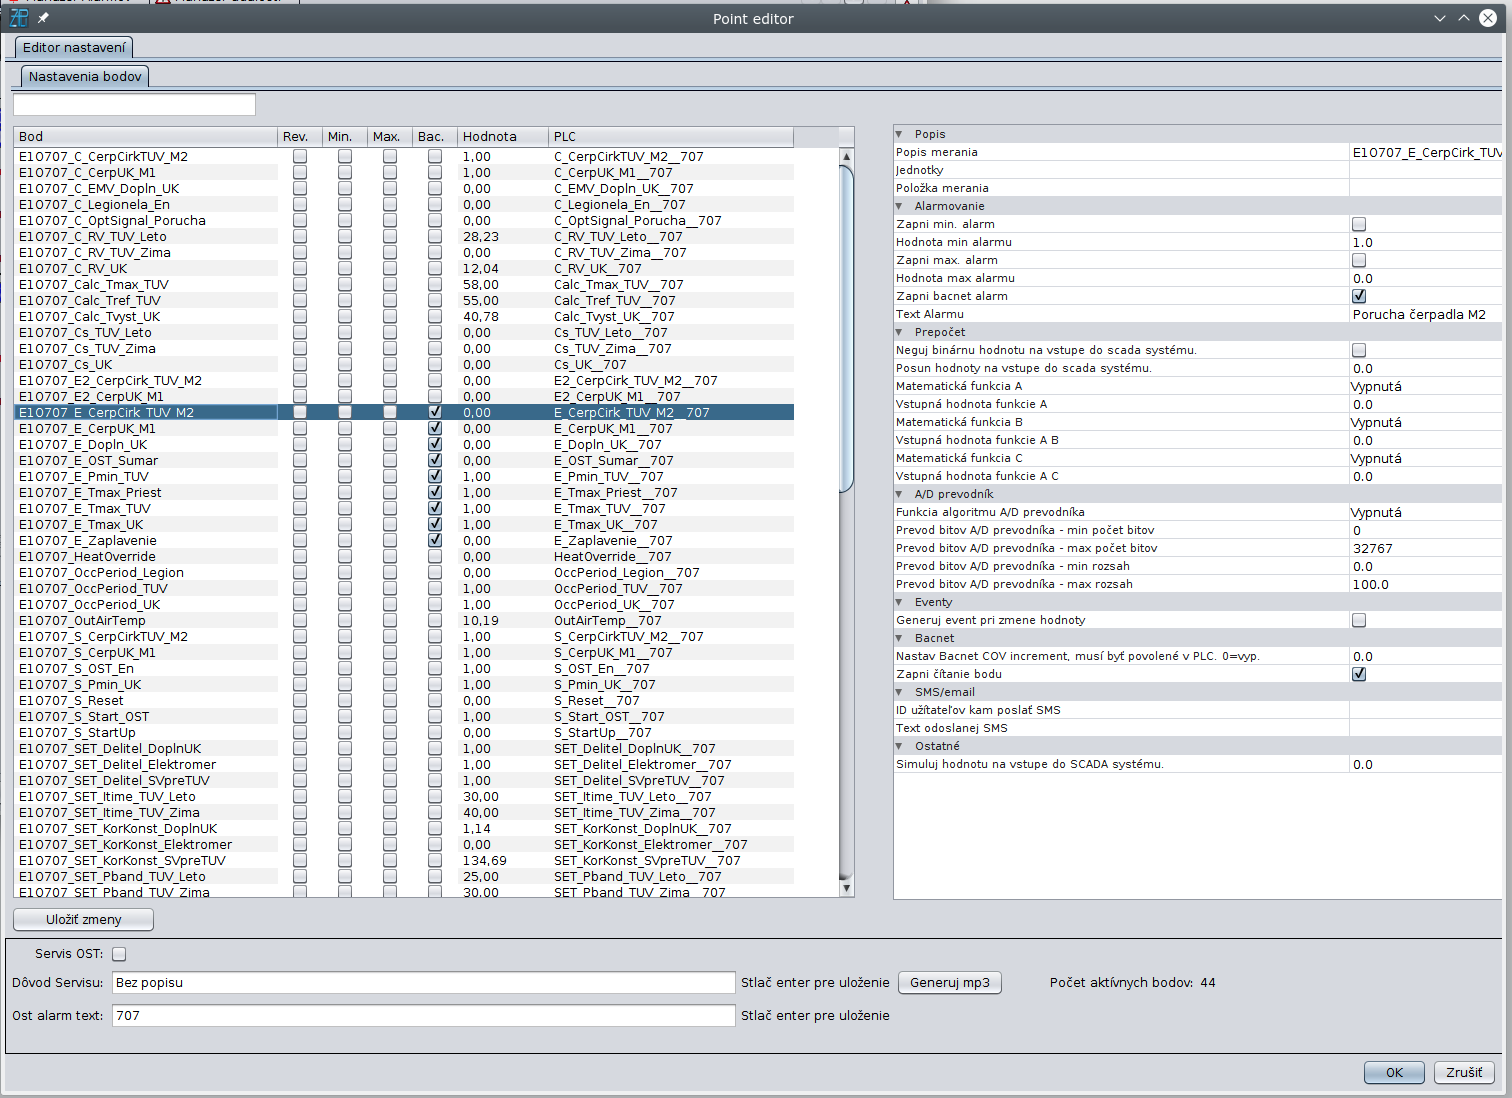Click the point filter search field
Screen dimensions: 1512x1098
134,104
